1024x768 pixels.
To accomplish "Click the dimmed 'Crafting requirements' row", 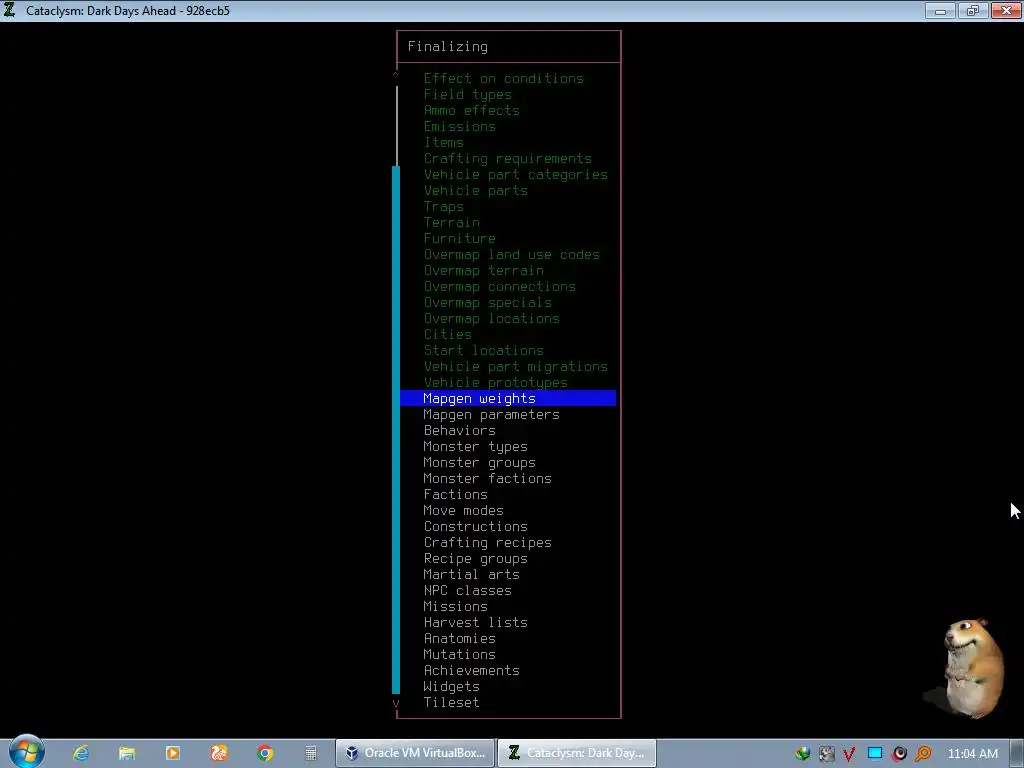I will 507,159.
